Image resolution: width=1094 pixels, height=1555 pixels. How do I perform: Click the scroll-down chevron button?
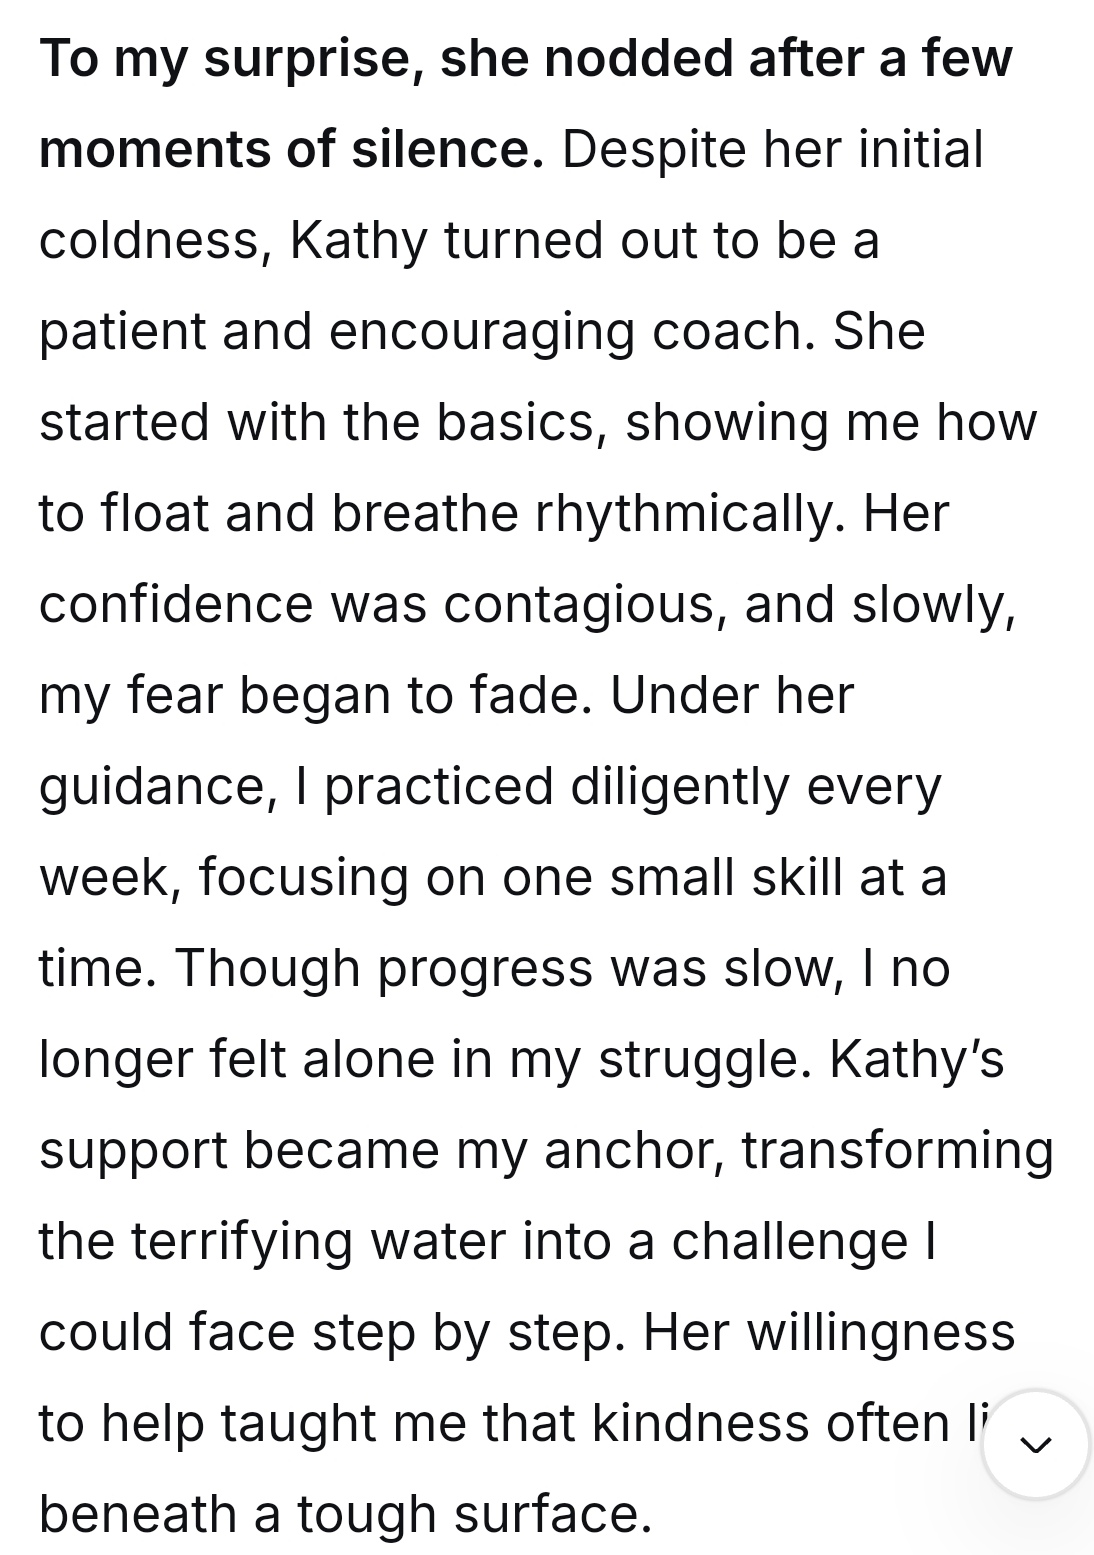point(1035,1444)
